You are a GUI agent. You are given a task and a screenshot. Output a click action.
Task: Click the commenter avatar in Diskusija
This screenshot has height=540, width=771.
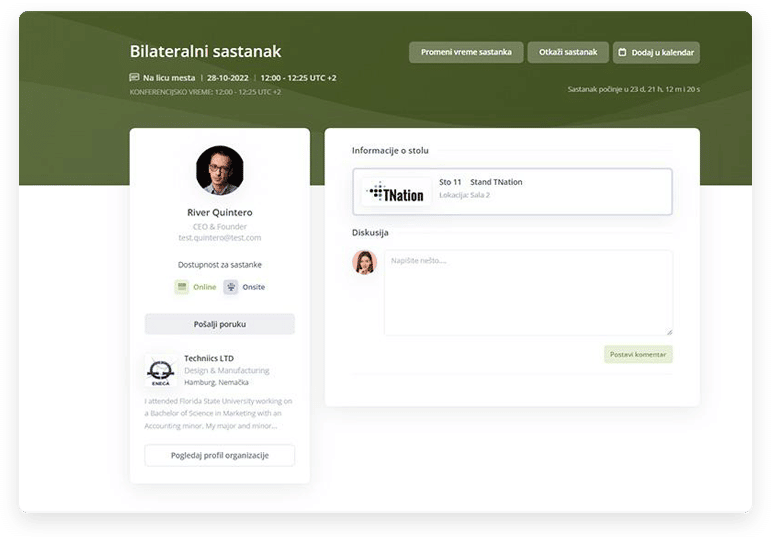pyautogui.click(x=365, y=263)
